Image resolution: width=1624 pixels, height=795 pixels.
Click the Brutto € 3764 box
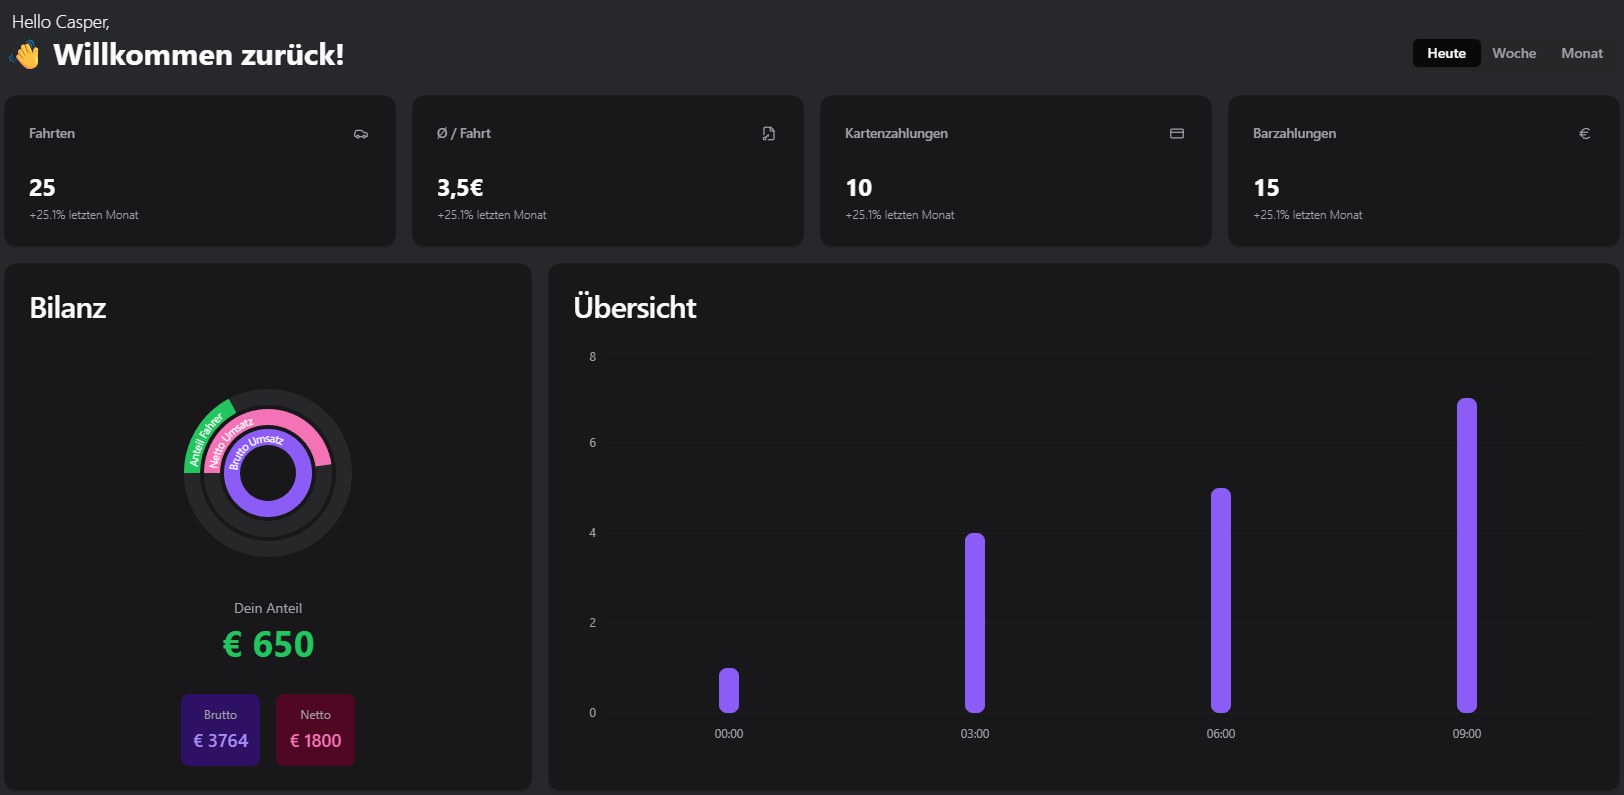[x=220, y=730]
